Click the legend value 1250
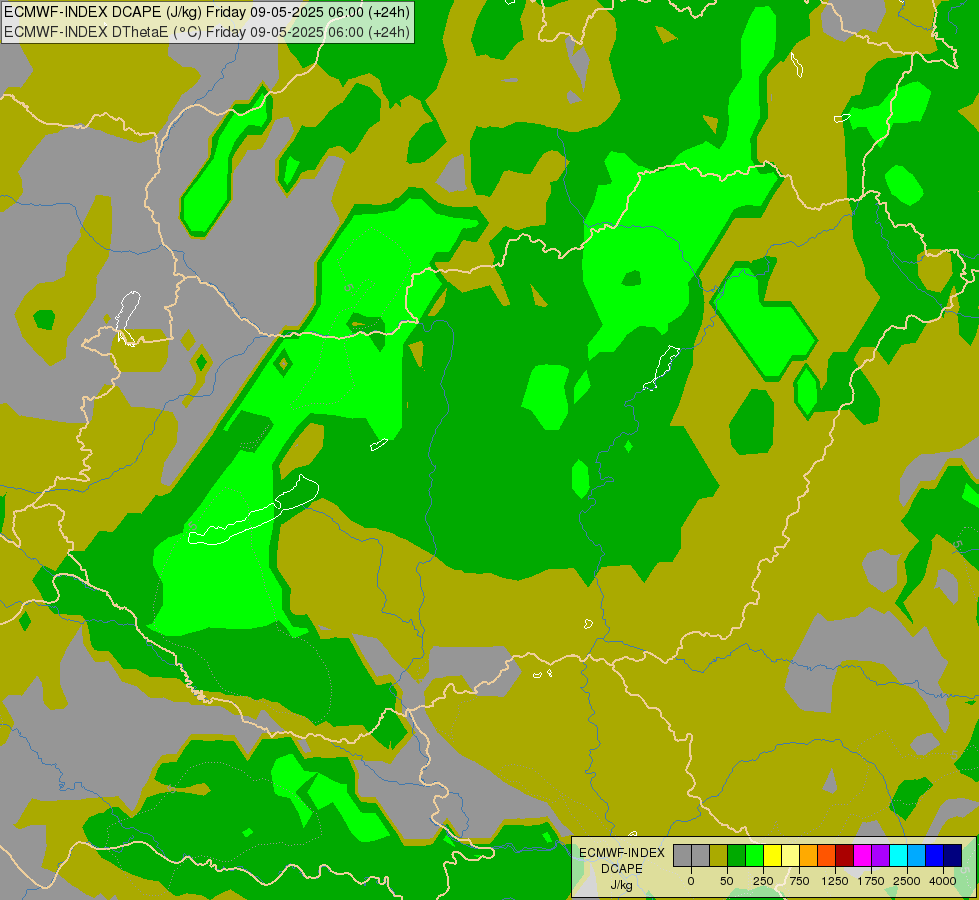979x900 pixels. [835, 881]
